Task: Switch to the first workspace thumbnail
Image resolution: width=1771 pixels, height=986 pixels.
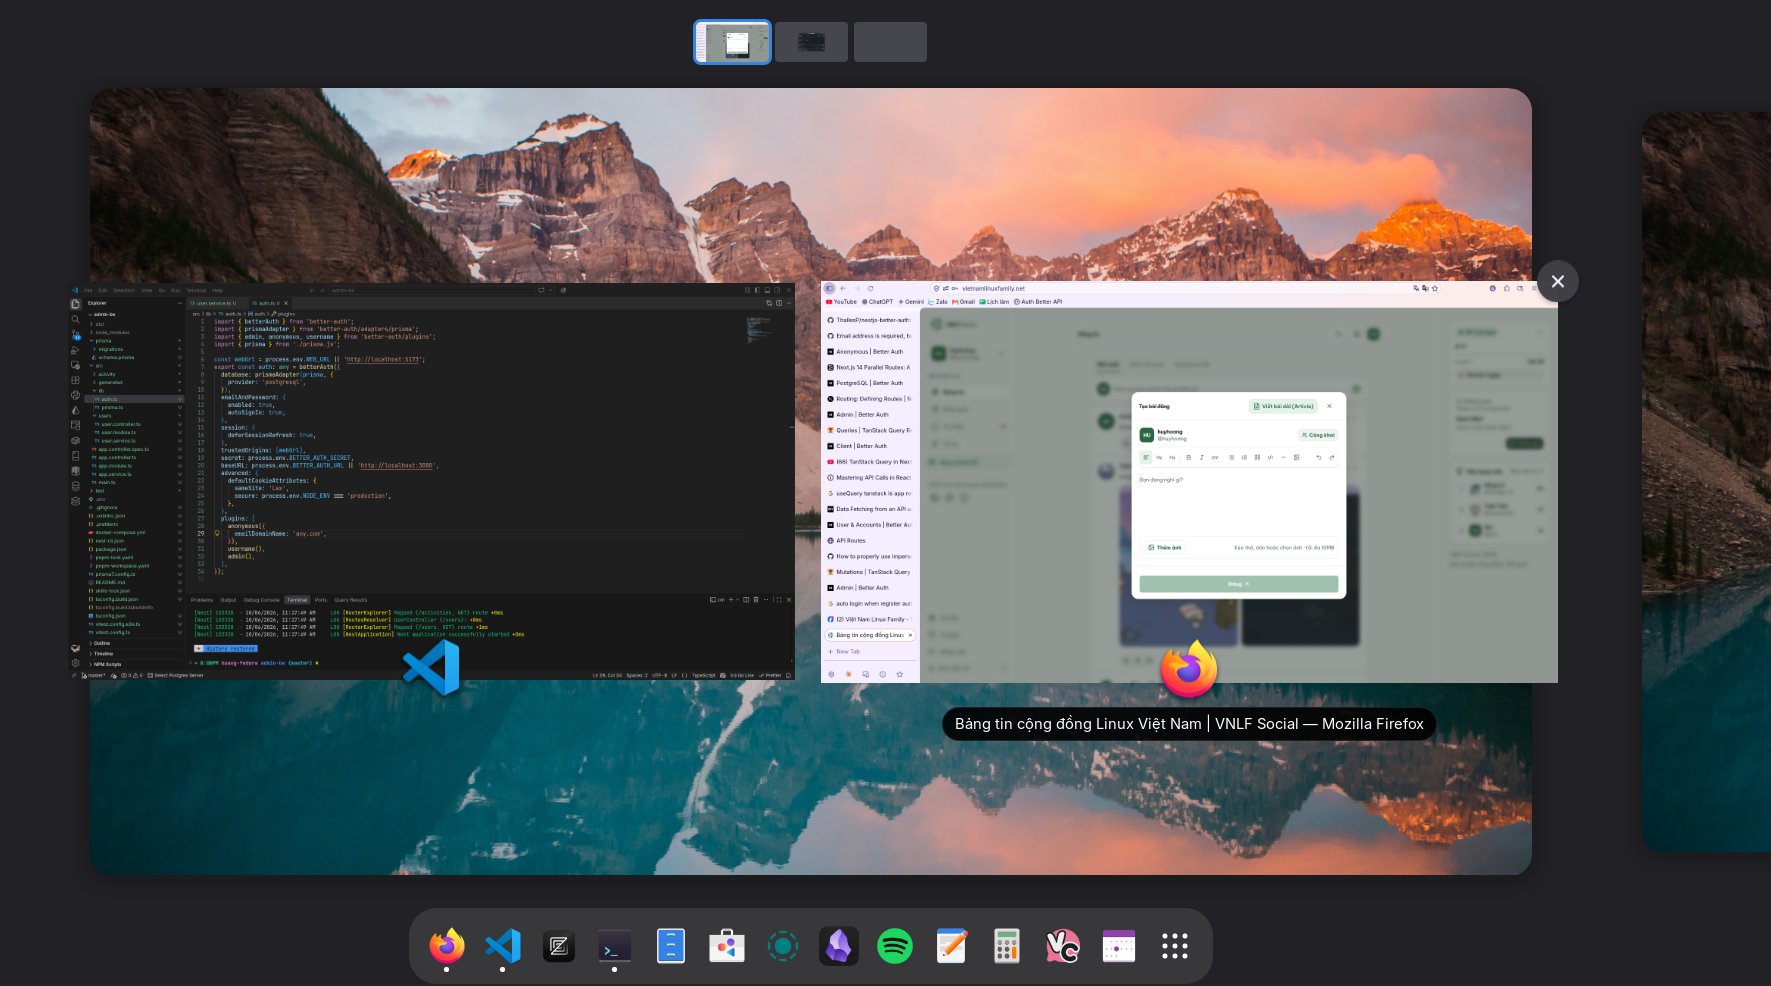Action: (732, 42)
